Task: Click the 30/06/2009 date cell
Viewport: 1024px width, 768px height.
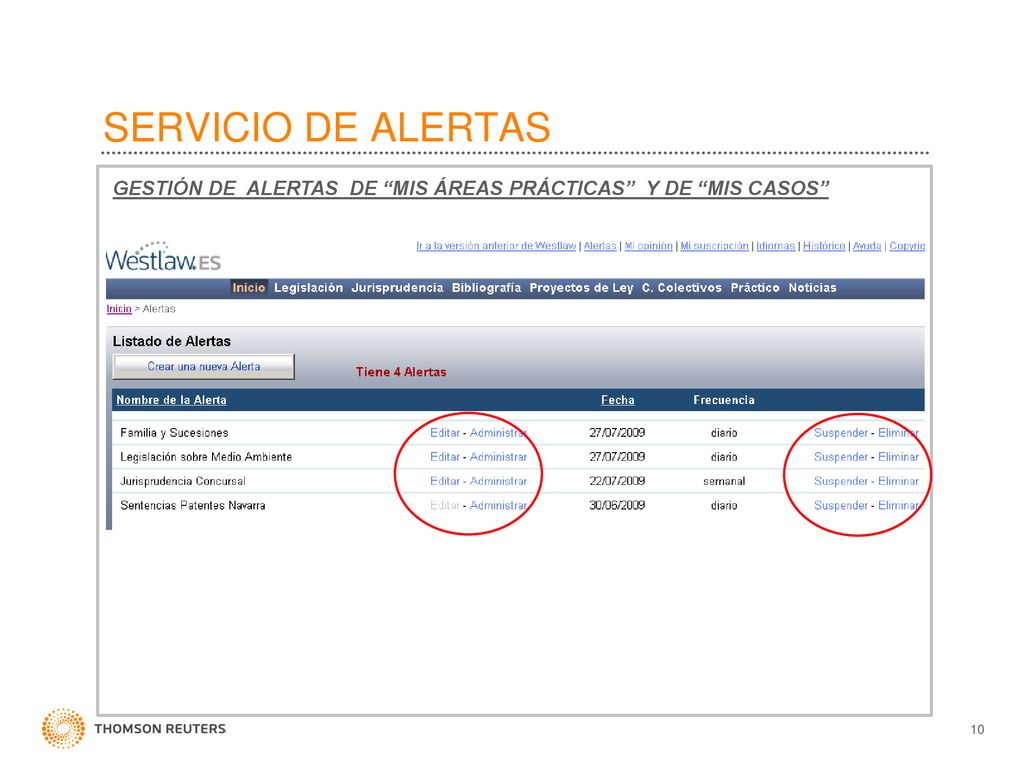Action: pyautogui.click(x=617, y=505)
